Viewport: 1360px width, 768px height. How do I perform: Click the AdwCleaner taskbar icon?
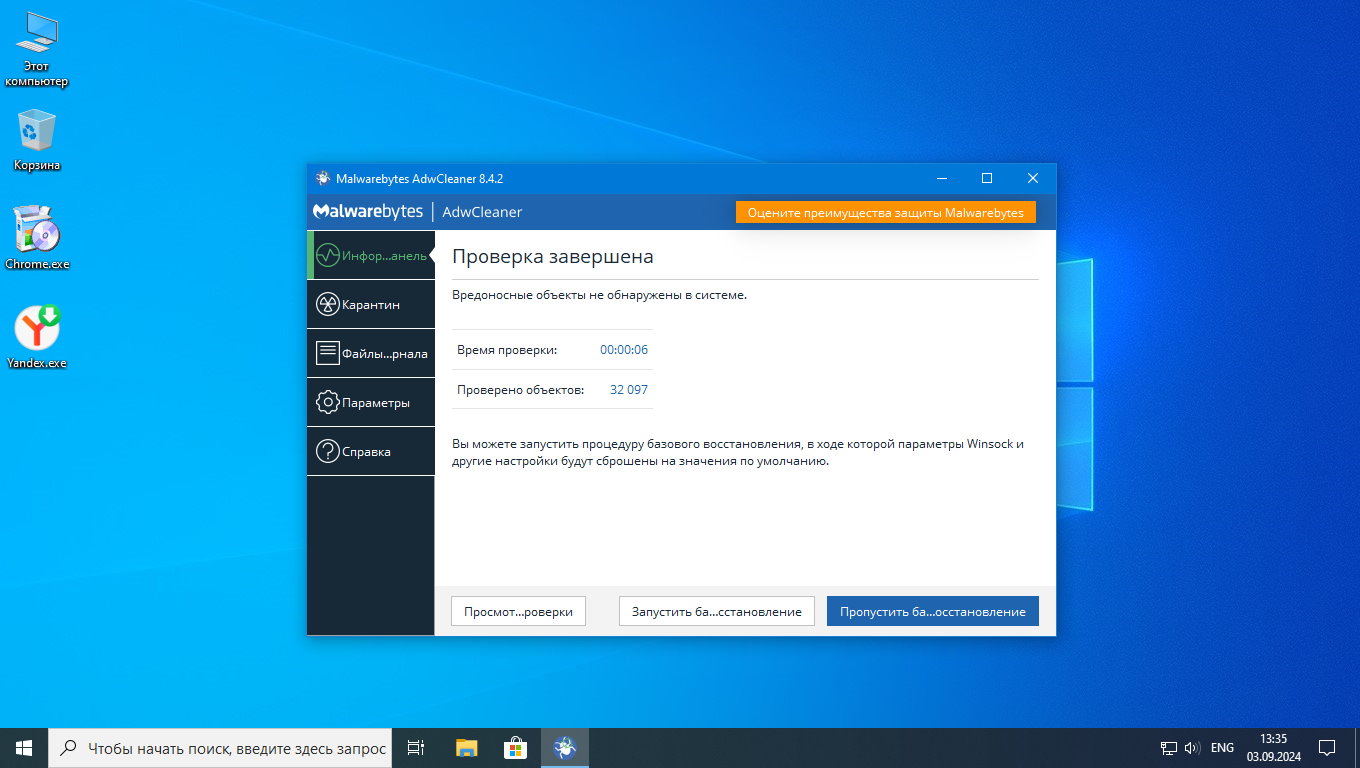[x=565, y=748]
